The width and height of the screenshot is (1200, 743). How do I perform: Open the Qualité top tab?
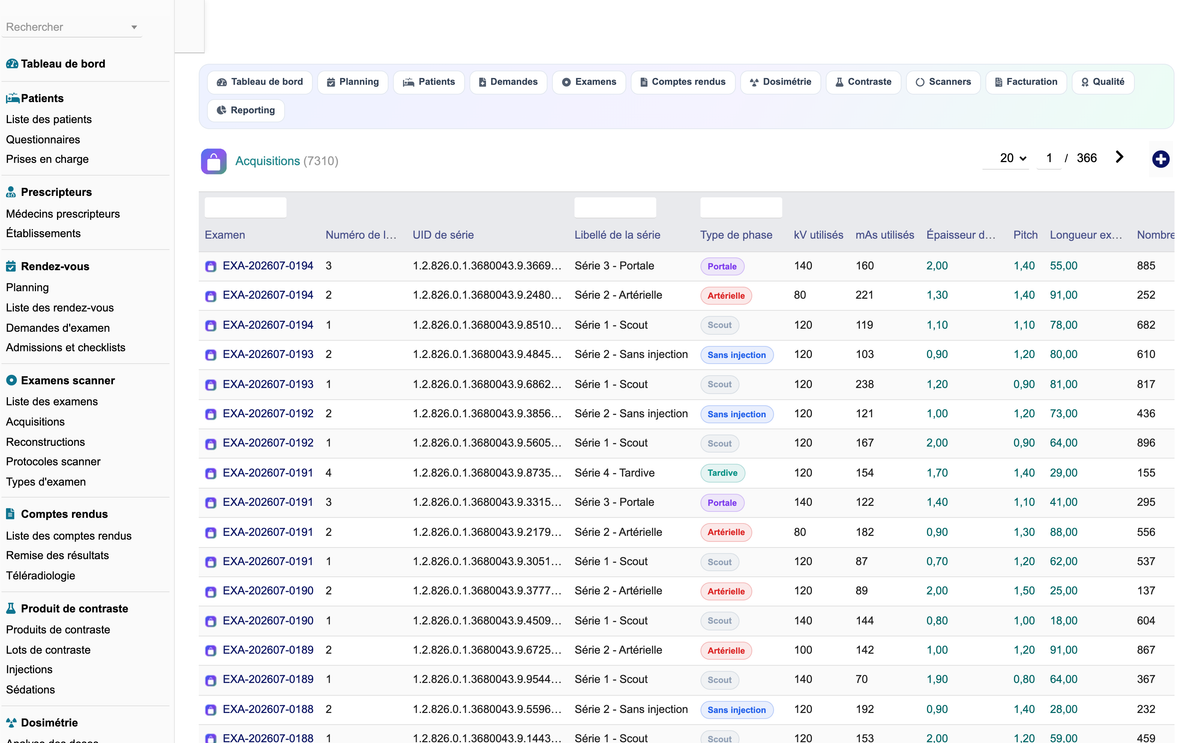(x=1103, y=82)
